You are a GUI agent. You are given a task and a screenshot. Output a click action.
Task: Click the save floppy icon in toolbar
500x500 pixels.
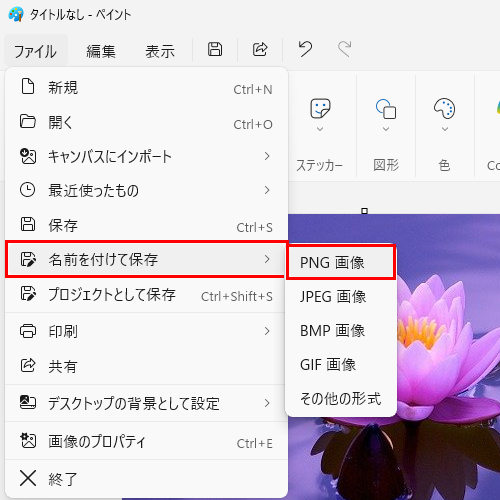point(215,49)
